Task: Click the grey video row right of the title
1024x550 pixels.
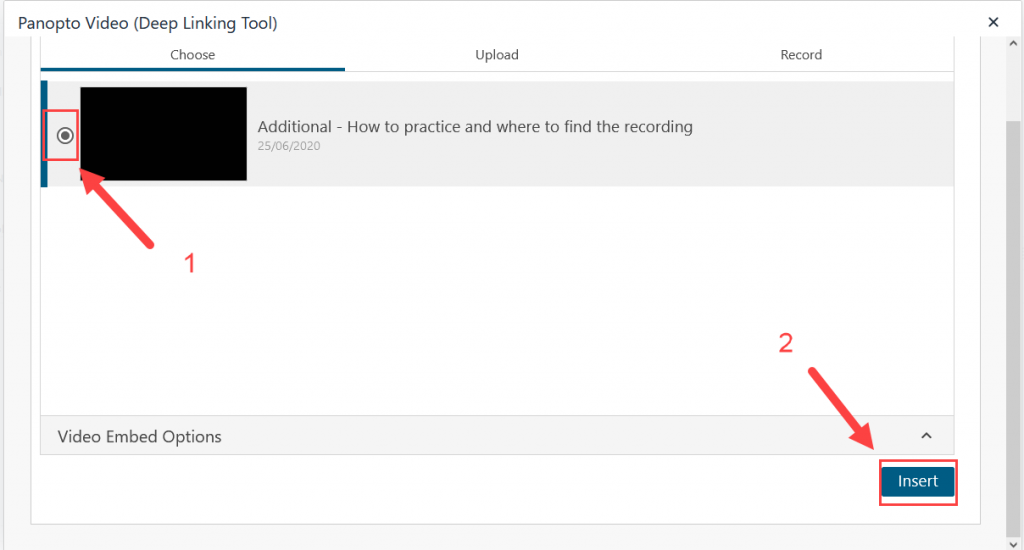Action: tap(823, 134)
